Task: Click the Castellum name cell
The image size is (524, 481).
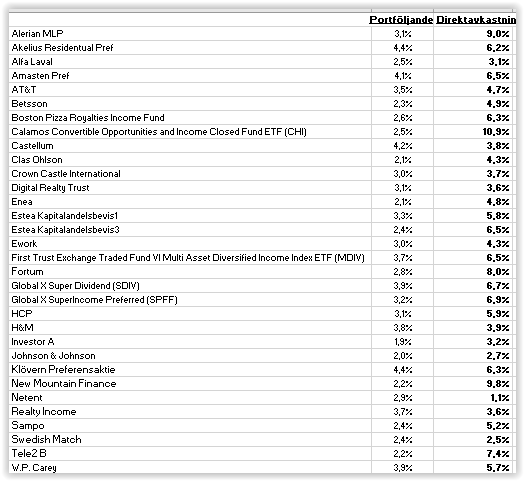Action: click(190, 146)
